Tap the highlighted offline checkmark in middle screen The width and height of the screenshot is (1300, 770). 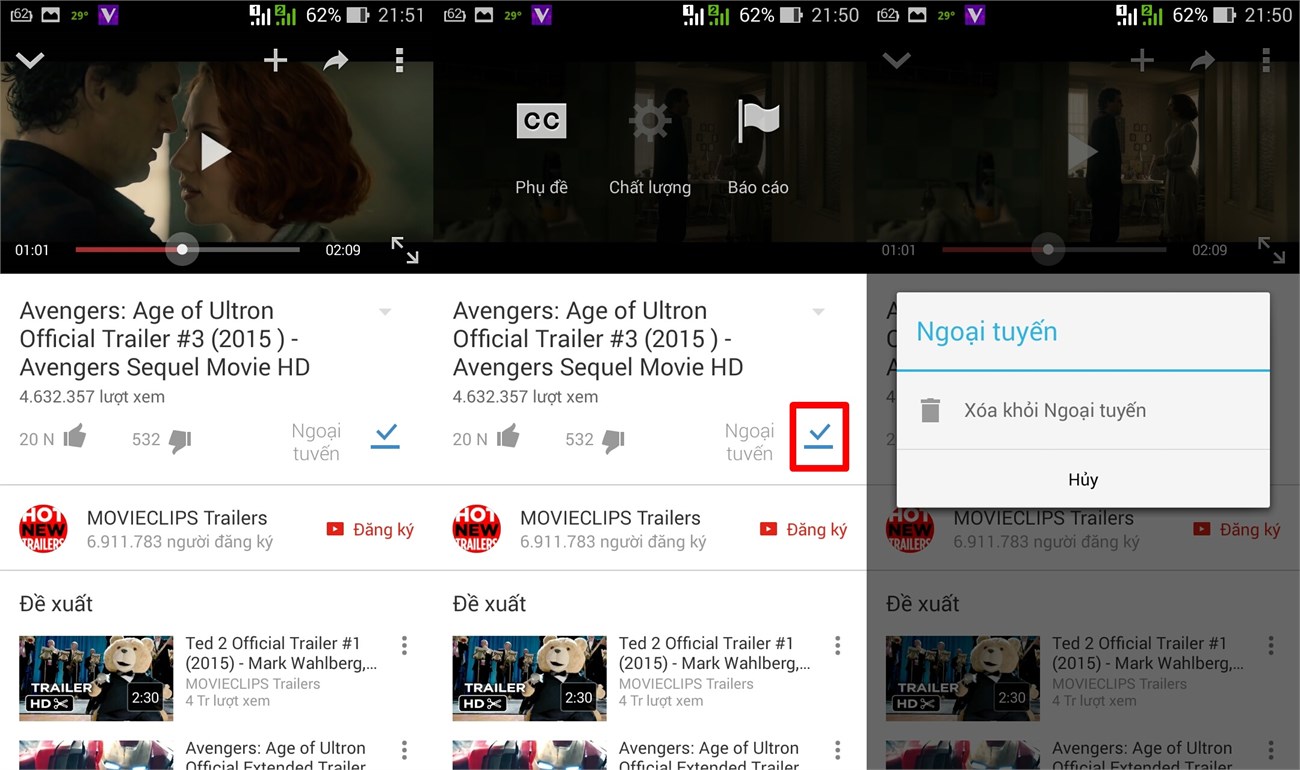[819, 436]
